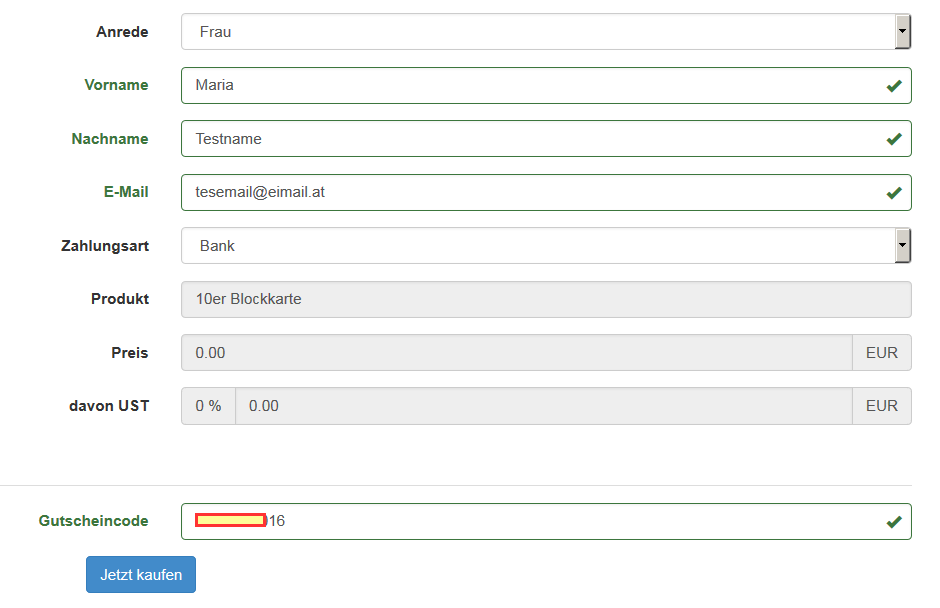Click the davon UST label
The width and height of the screenshot is (940, 608).
(x=109, y=406)
